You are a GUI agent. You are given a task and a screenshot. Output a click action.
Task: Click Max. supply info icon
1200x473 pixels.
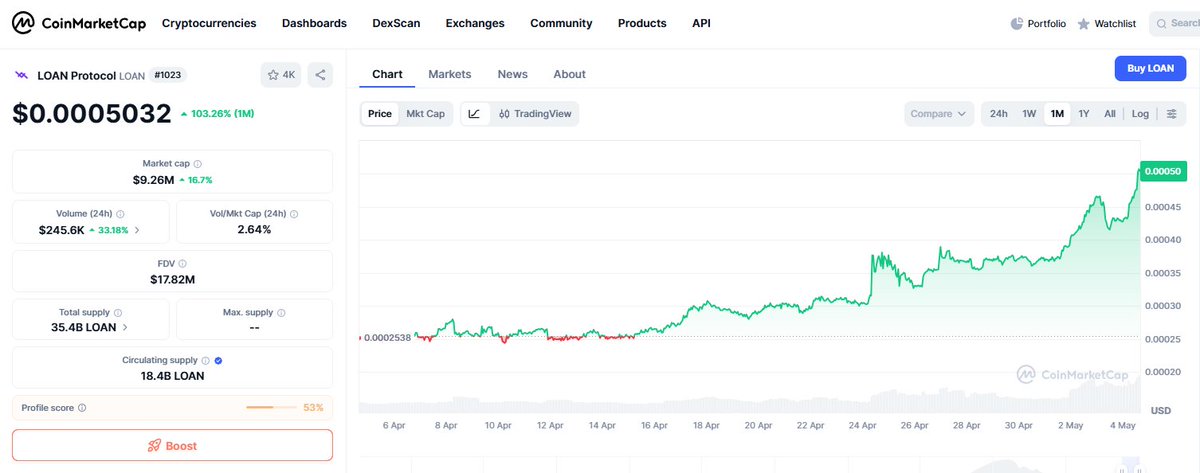point(281,313)
